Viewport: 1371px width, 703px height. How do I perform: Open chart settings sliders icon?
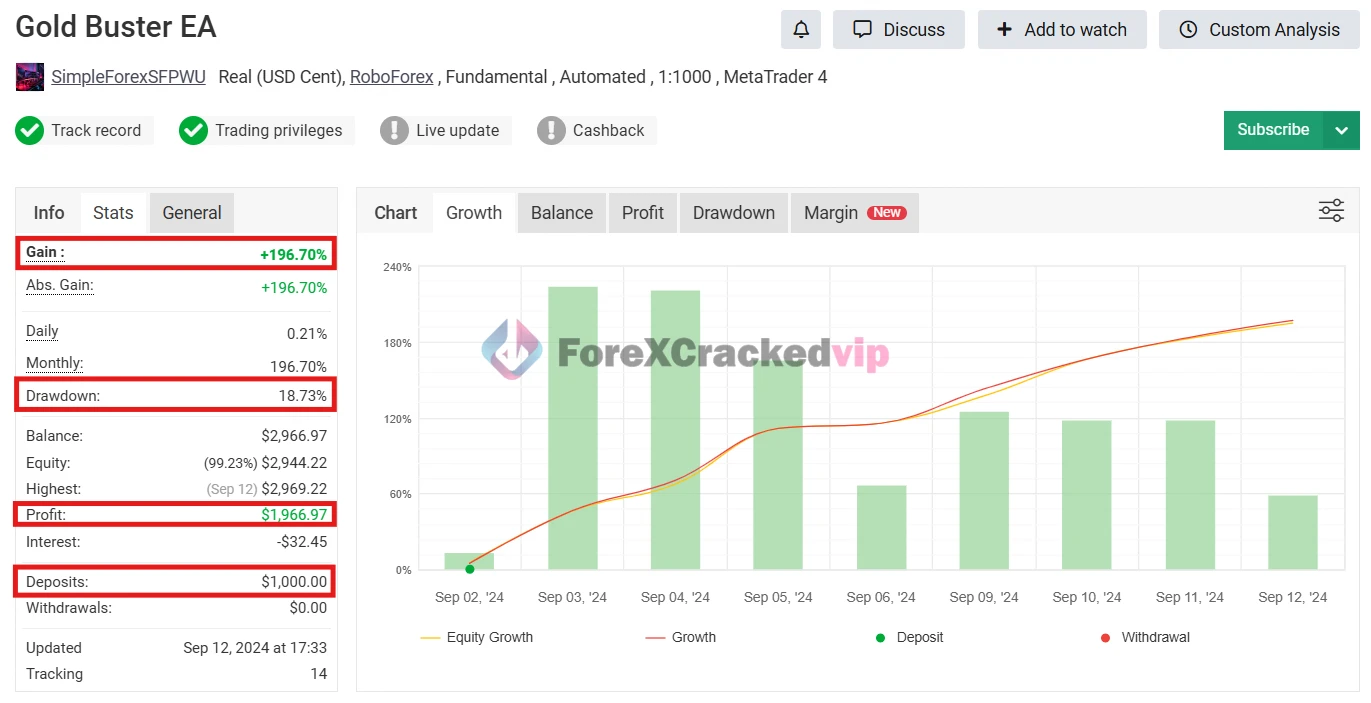(1331, 211)
